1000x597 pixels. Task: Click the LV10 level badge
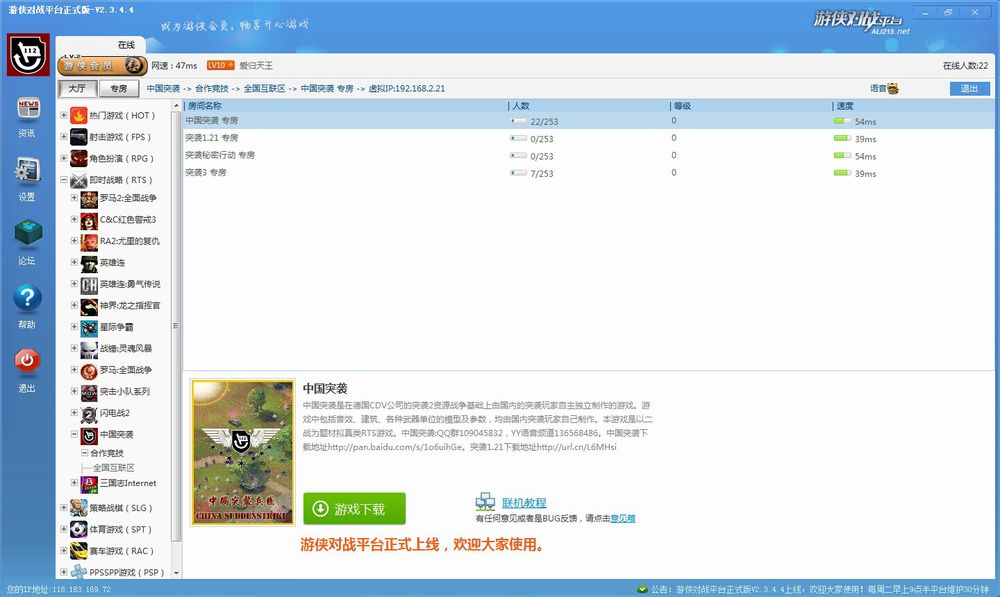pyautogui.click(x=221, y=65)
